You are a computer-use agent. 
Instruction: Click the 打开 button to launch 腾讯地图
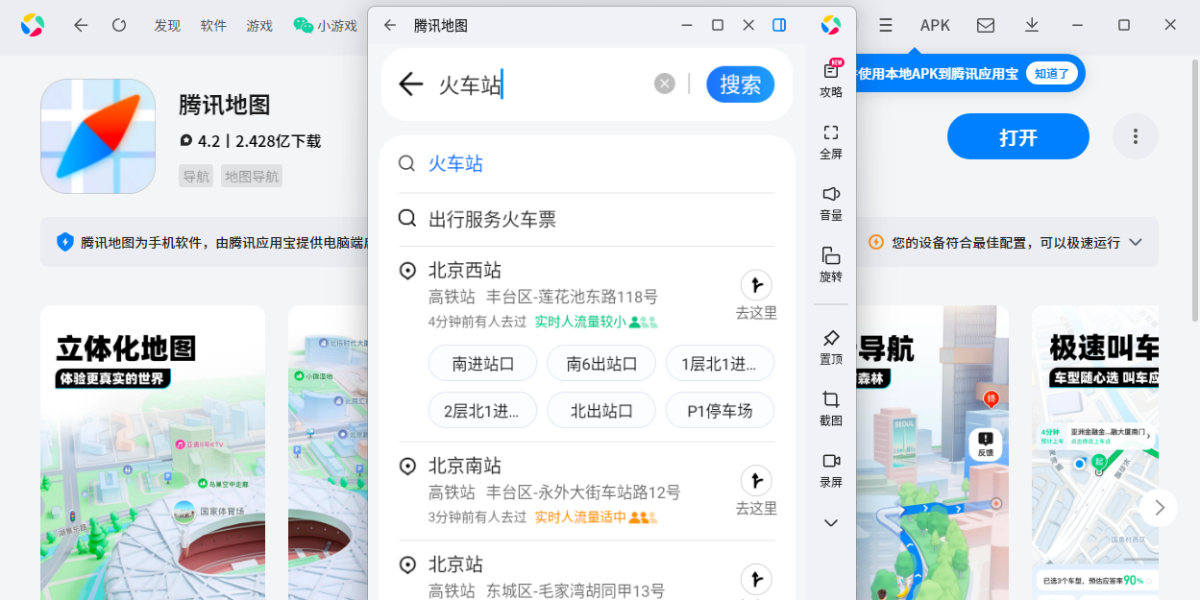pyautogui.click(x=1018, y=136)
